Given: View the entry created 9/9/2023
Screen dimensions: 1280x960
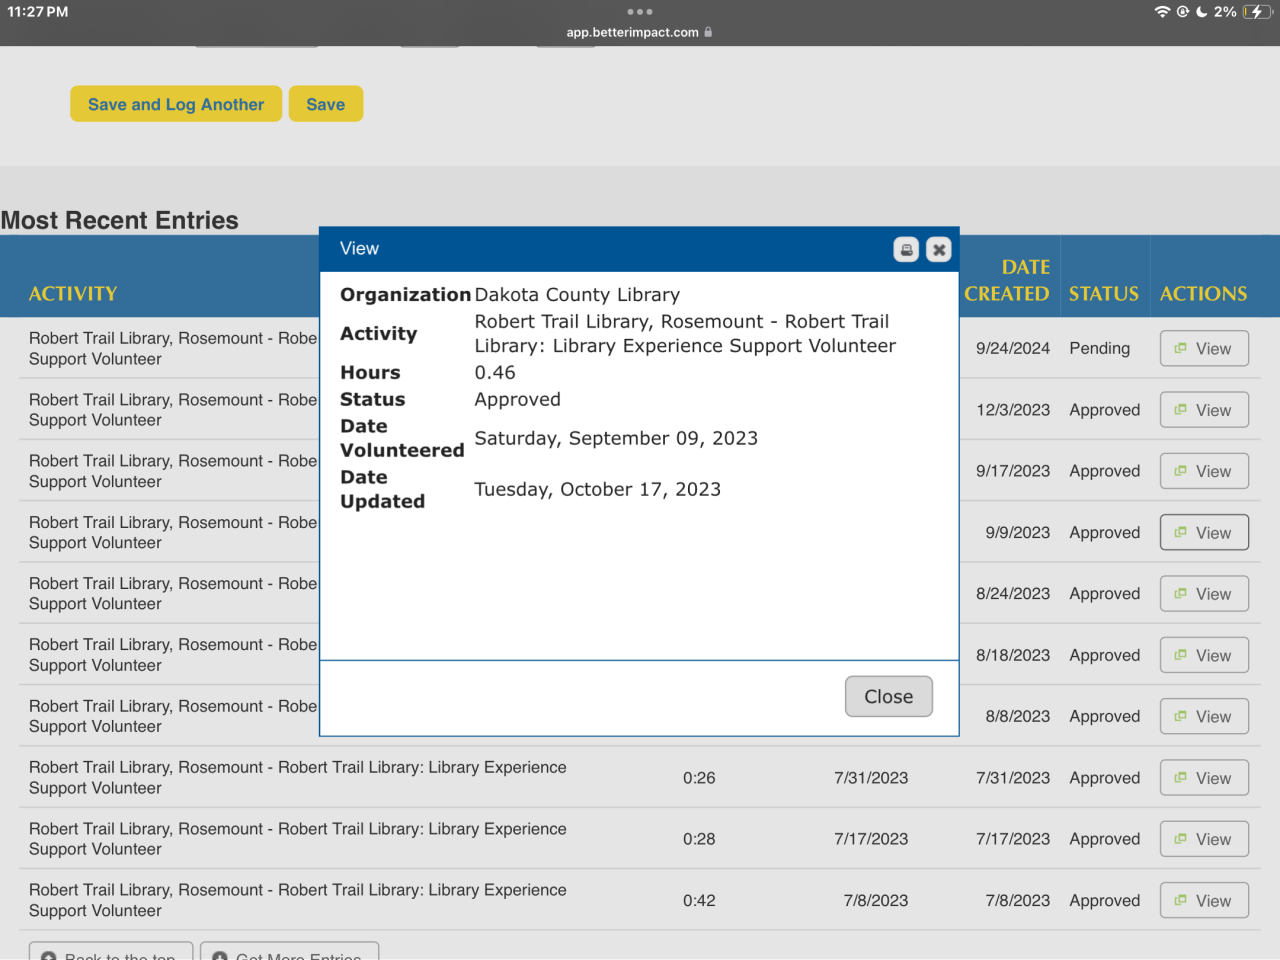Looking at the screenshot, I should tap(1204, 533).
